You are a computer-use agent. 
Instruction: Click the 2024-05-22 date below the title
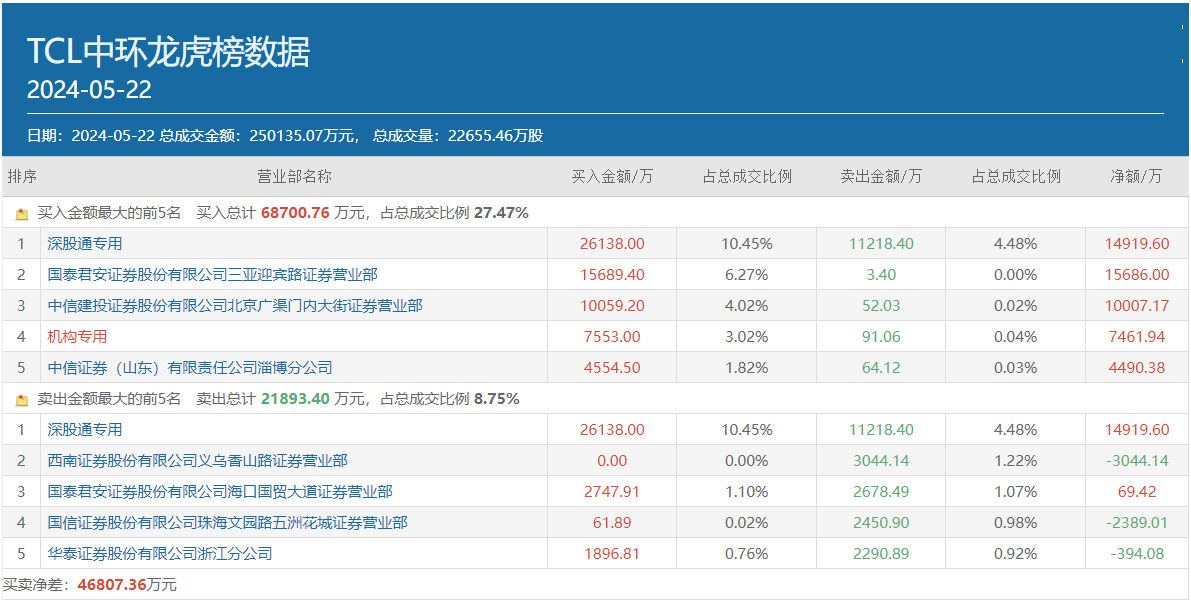point(89,90)
